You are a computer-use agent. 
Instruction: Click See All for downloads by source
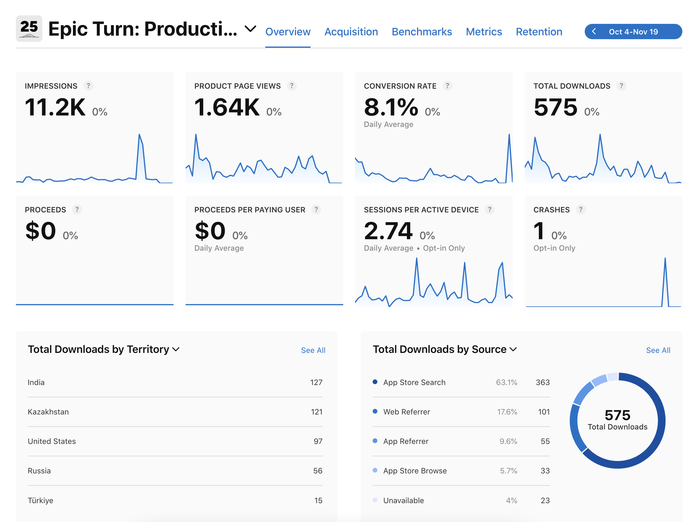point(658,350)
